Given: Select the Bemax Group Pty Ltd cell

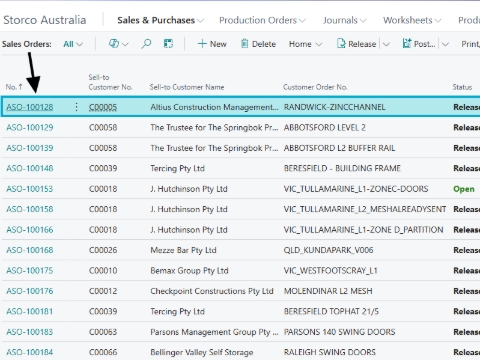Looking at the screenshot, I should pos(189,270).
